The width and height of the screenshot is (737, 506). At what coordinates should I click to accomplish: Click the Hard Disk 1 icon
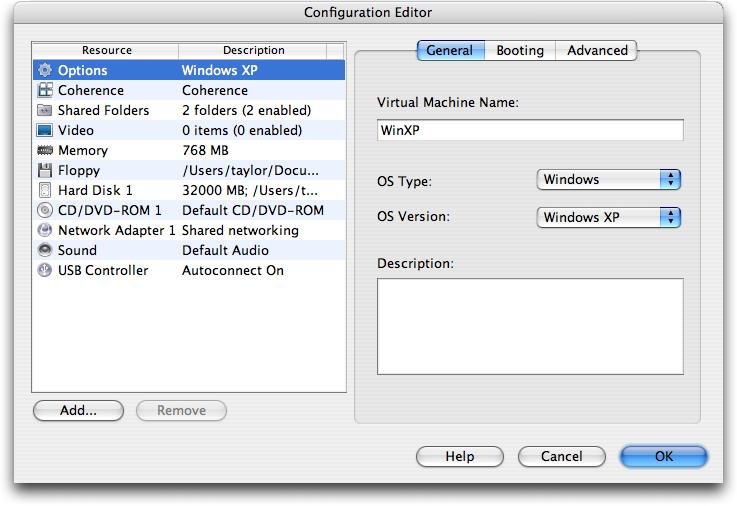(45, 190)
